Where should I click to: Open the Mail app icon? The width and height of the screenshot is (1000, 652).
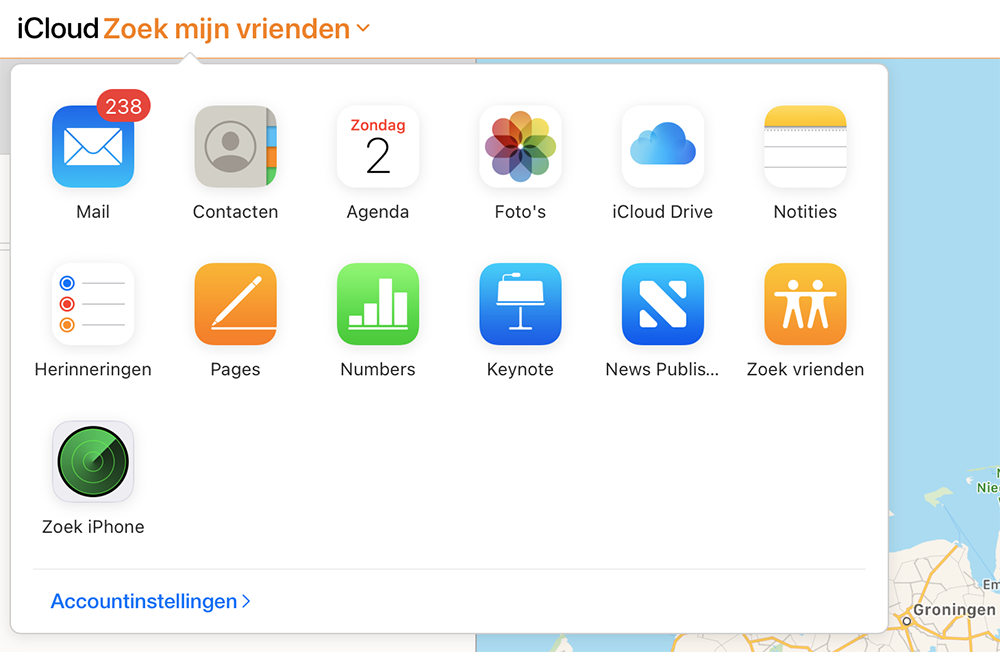pyautogui.click(x=93, y=147)
